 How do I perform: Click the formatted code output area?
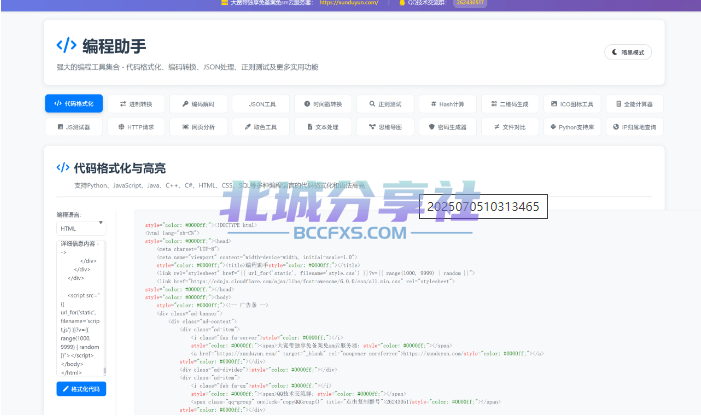[417, 312]
